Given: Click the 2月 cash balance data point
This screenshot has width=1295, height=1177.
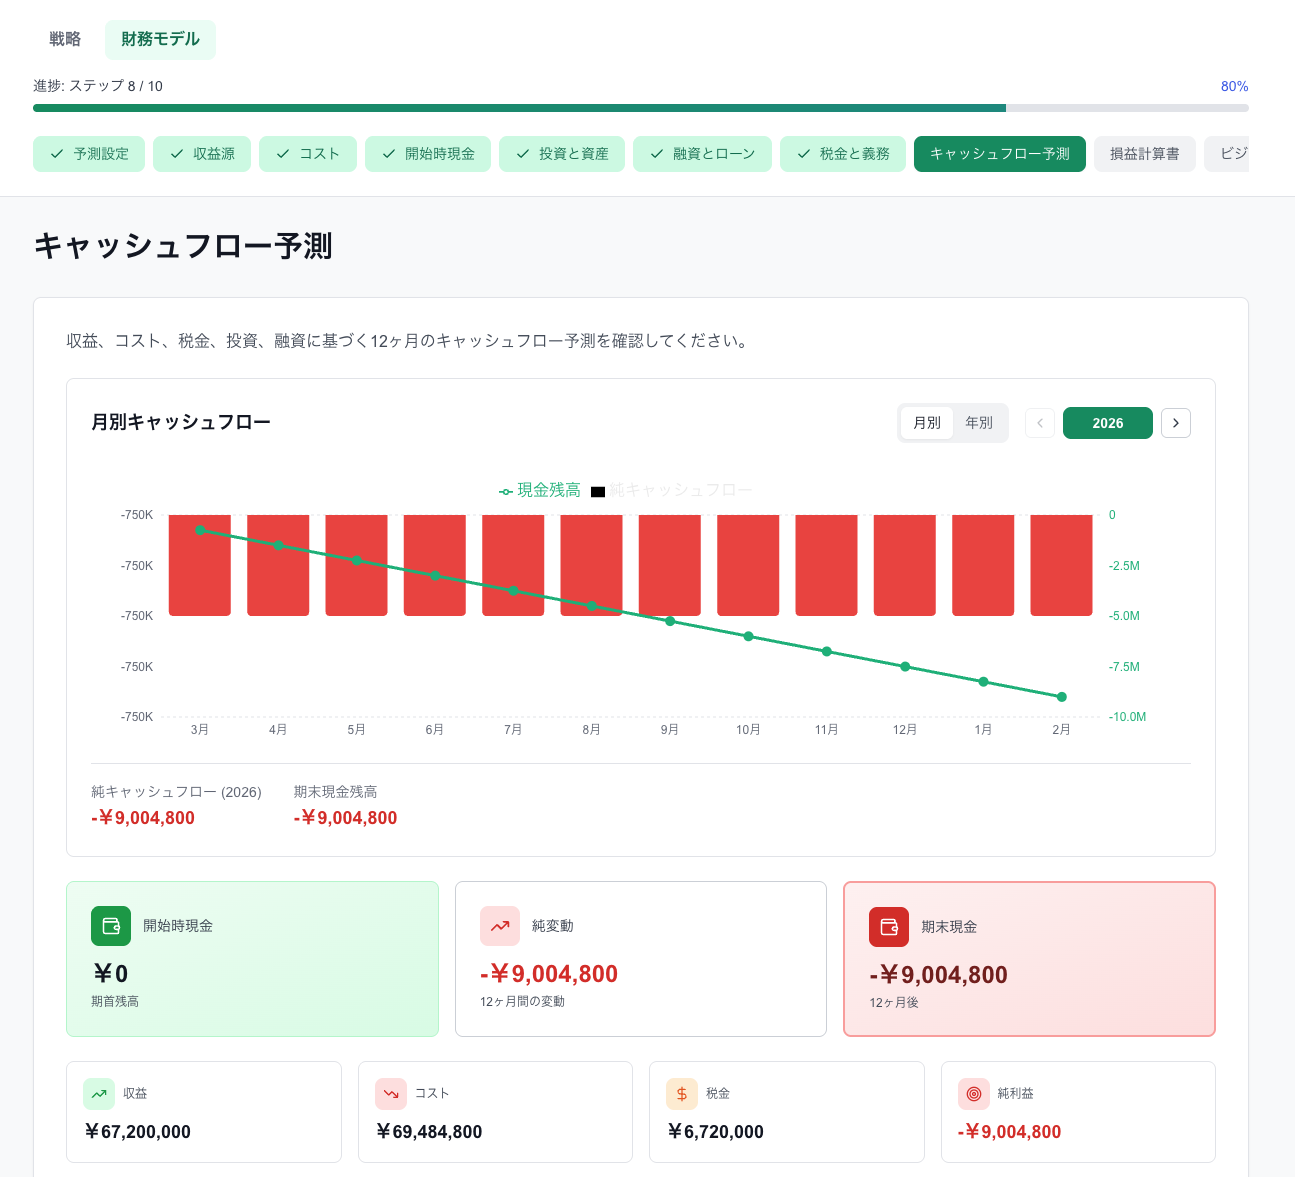Looking at the screenshot, I should [1062, 697].
